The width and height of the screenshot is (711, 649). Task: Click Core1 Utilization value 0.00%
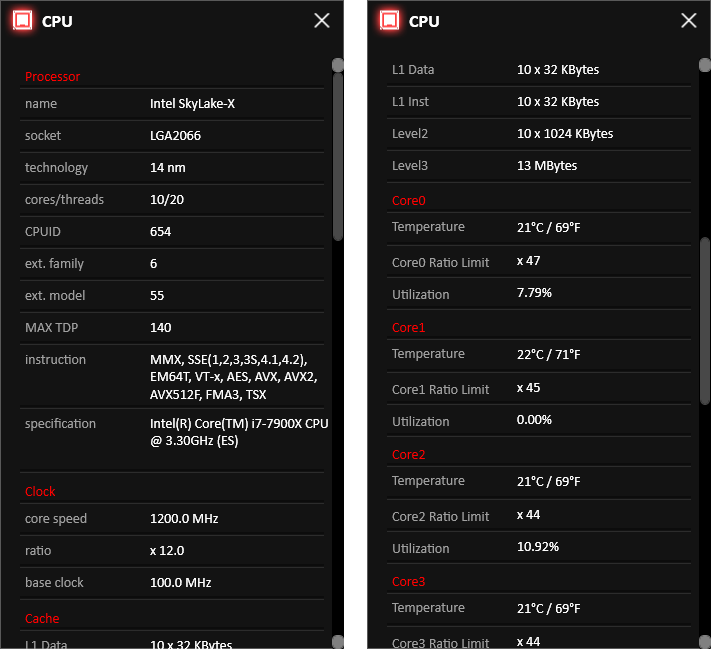[x=534, y=420]
